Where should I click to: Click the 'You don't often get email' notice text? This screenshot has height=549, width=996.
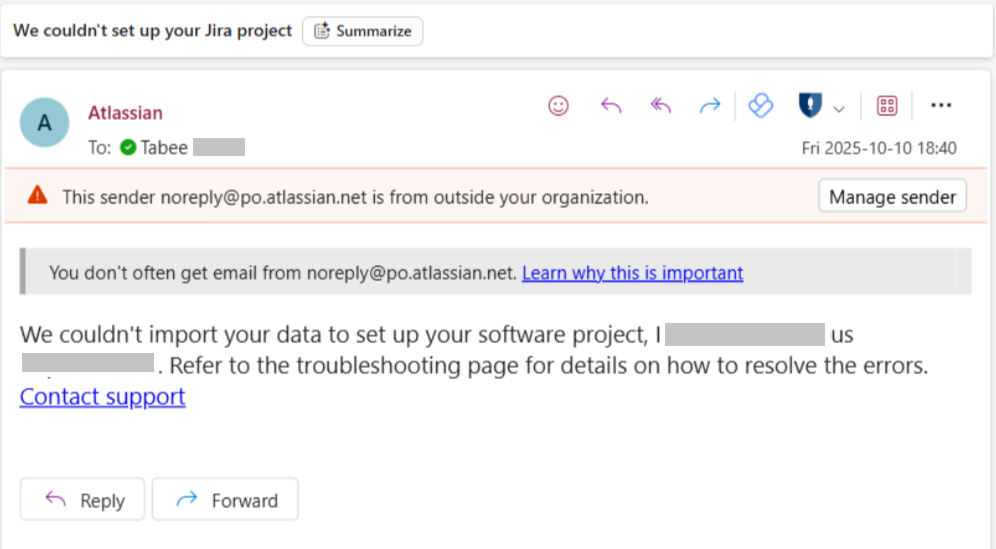point(283,273)
